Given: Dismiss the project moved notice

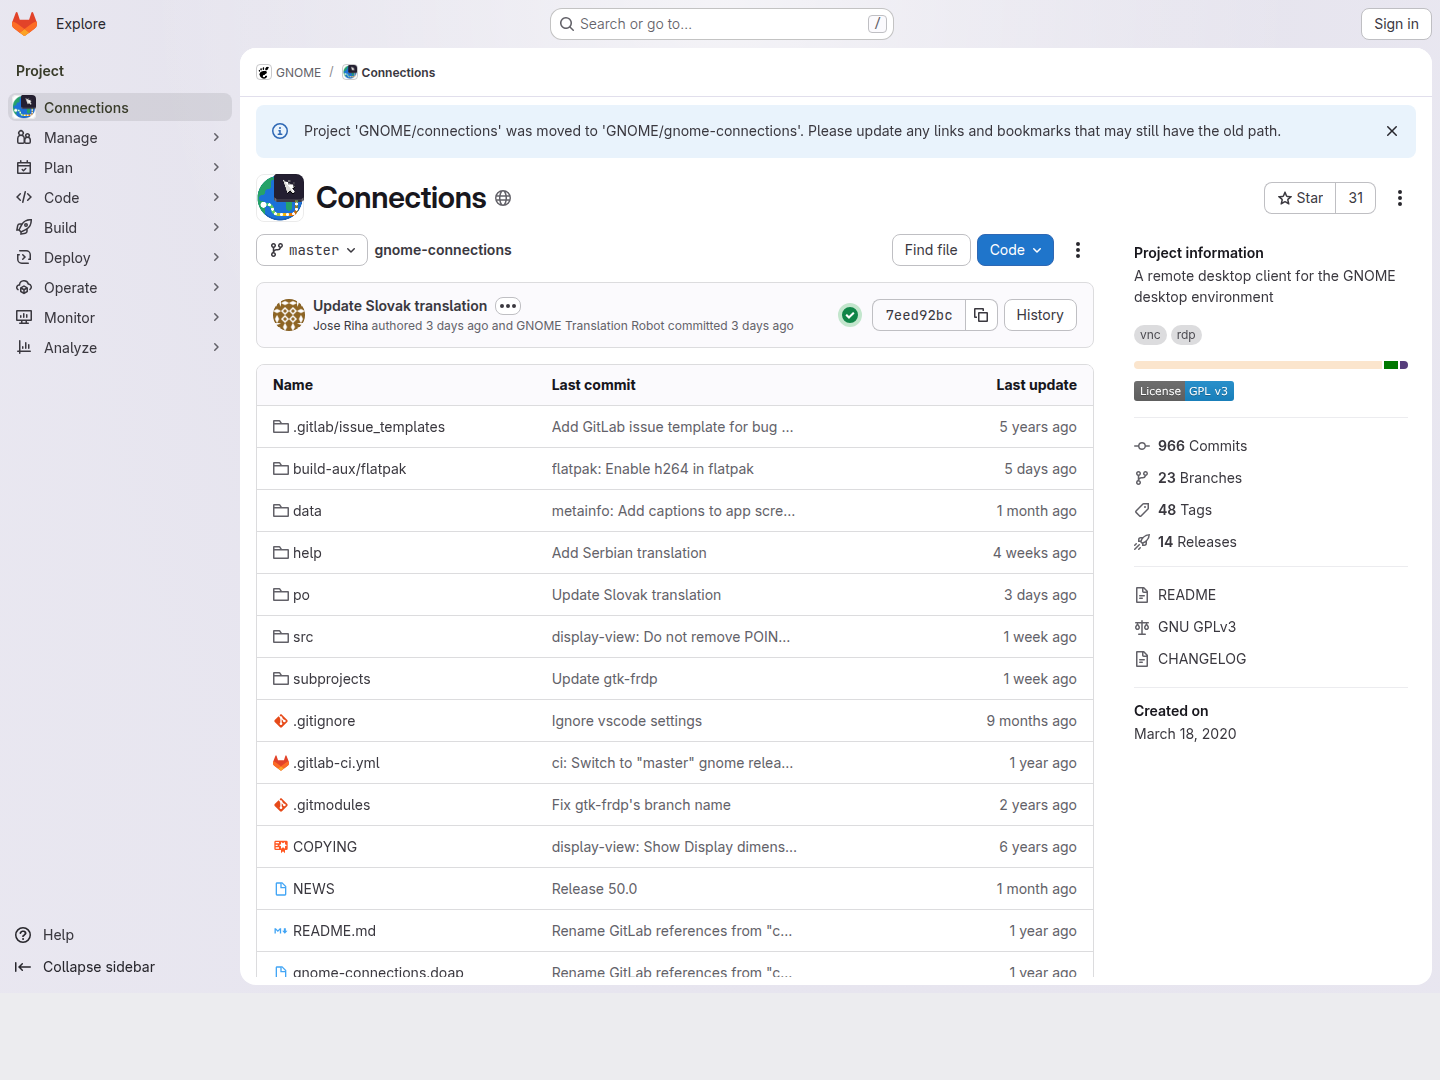Looking at the screenshot, I should pyautogui.click(x=1392, y=131).
